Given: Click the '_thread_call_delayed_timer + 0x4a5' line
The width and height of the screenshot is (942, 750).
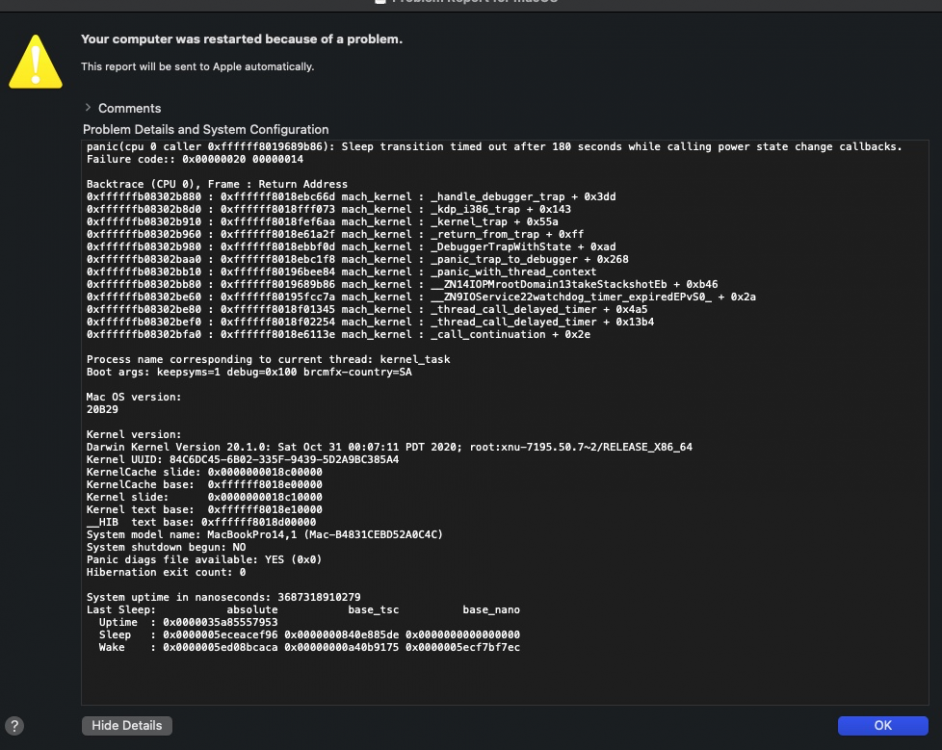Looking at the screenshot, I should [367, 309].
